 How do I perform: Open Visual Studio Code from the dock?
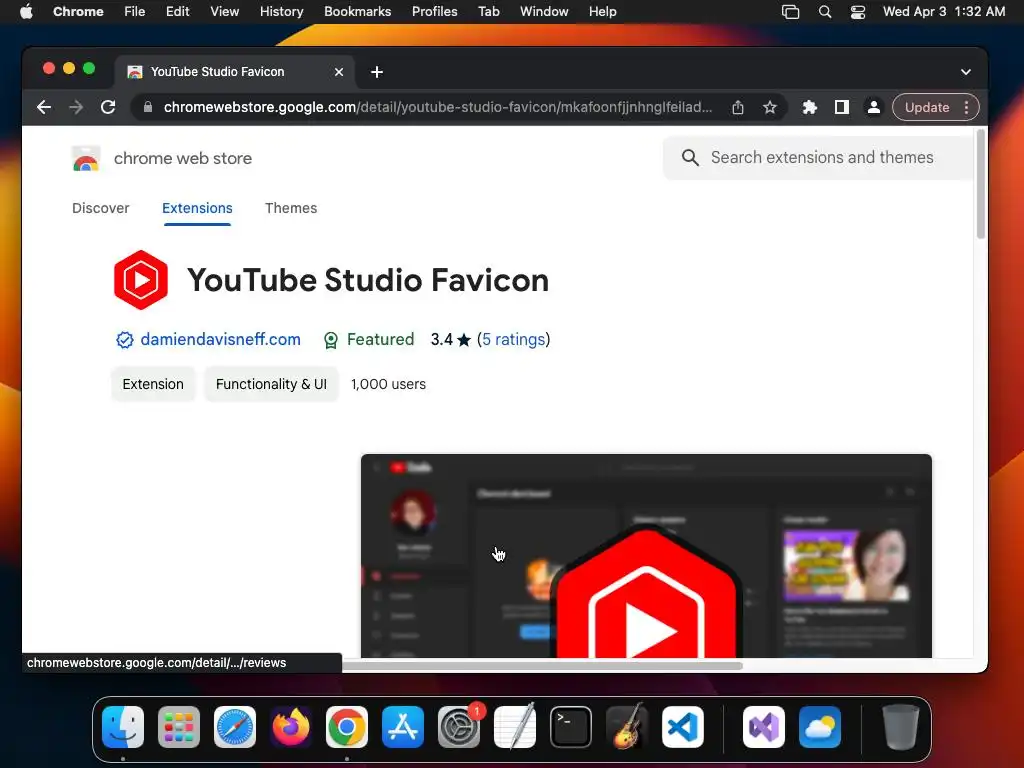coord(683,727)
